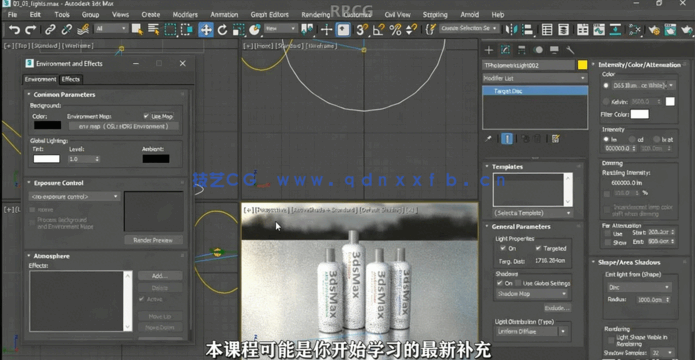Image resolution: width=695 pixels, height=360 pixels.
Task: Click the Pin Stack icon below the modifier stack
Action: [488, 139]
